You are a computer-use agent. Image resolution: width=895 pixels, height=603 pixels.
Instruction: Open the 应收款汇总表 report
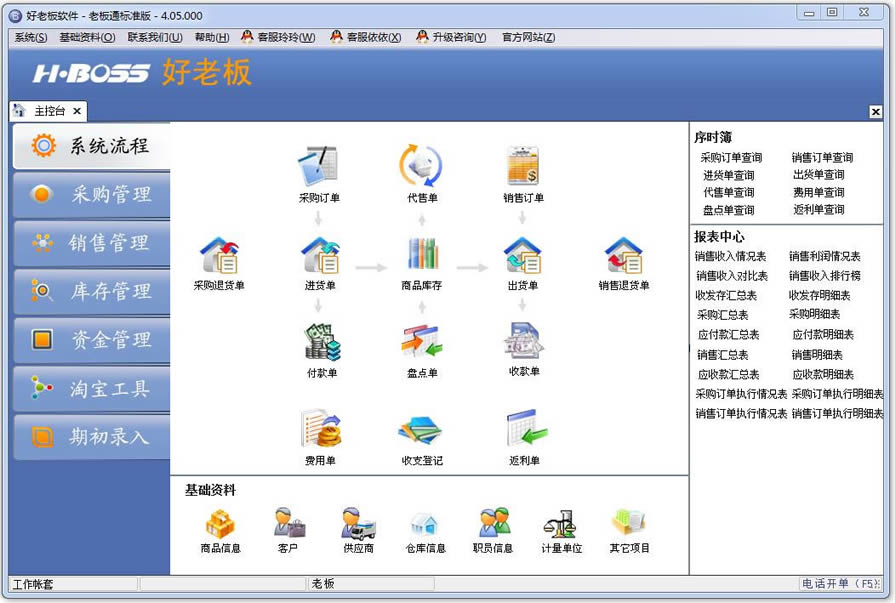729,375
